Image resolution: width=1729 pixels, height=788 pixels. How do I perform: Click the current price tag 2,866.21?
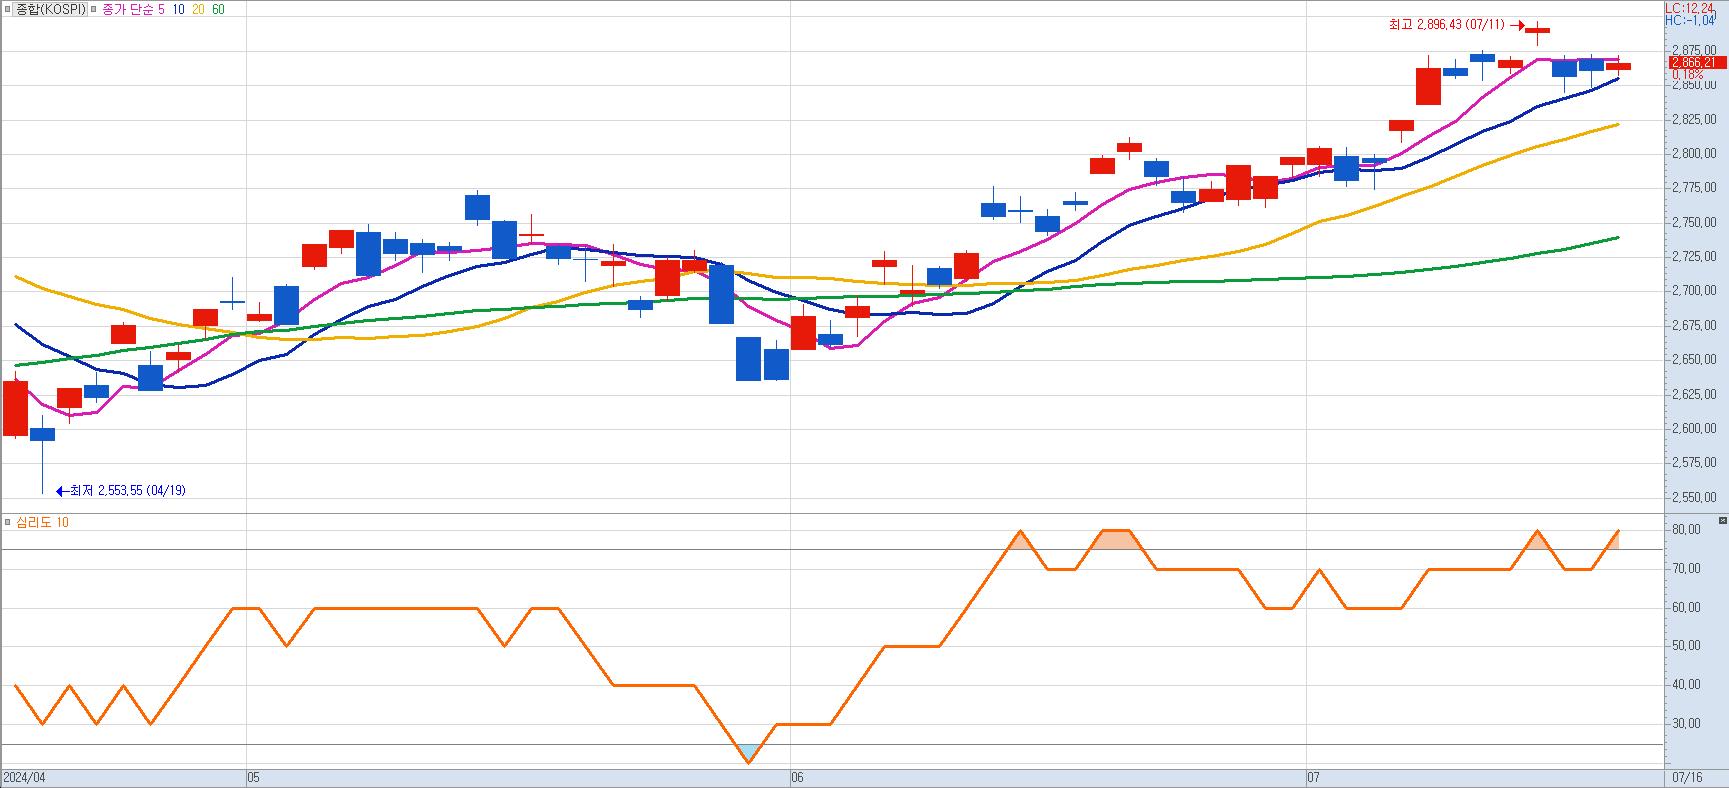click(x=1697, y=62)
